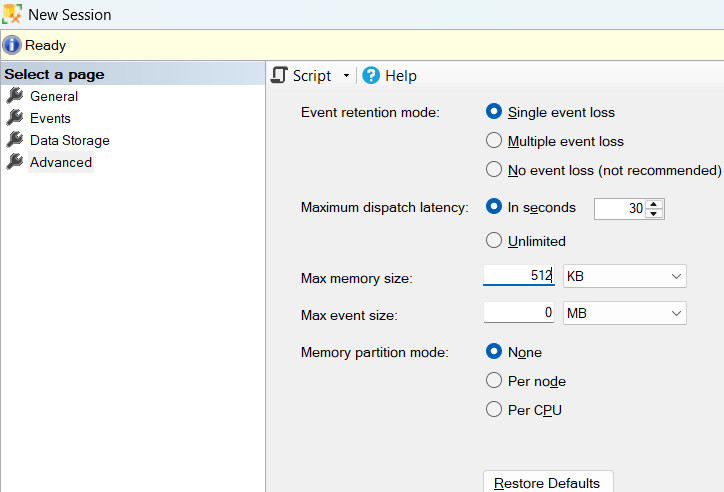Click the Help toolbar button
This screenshot has width=724, height=492.
(x=389, y=75)
